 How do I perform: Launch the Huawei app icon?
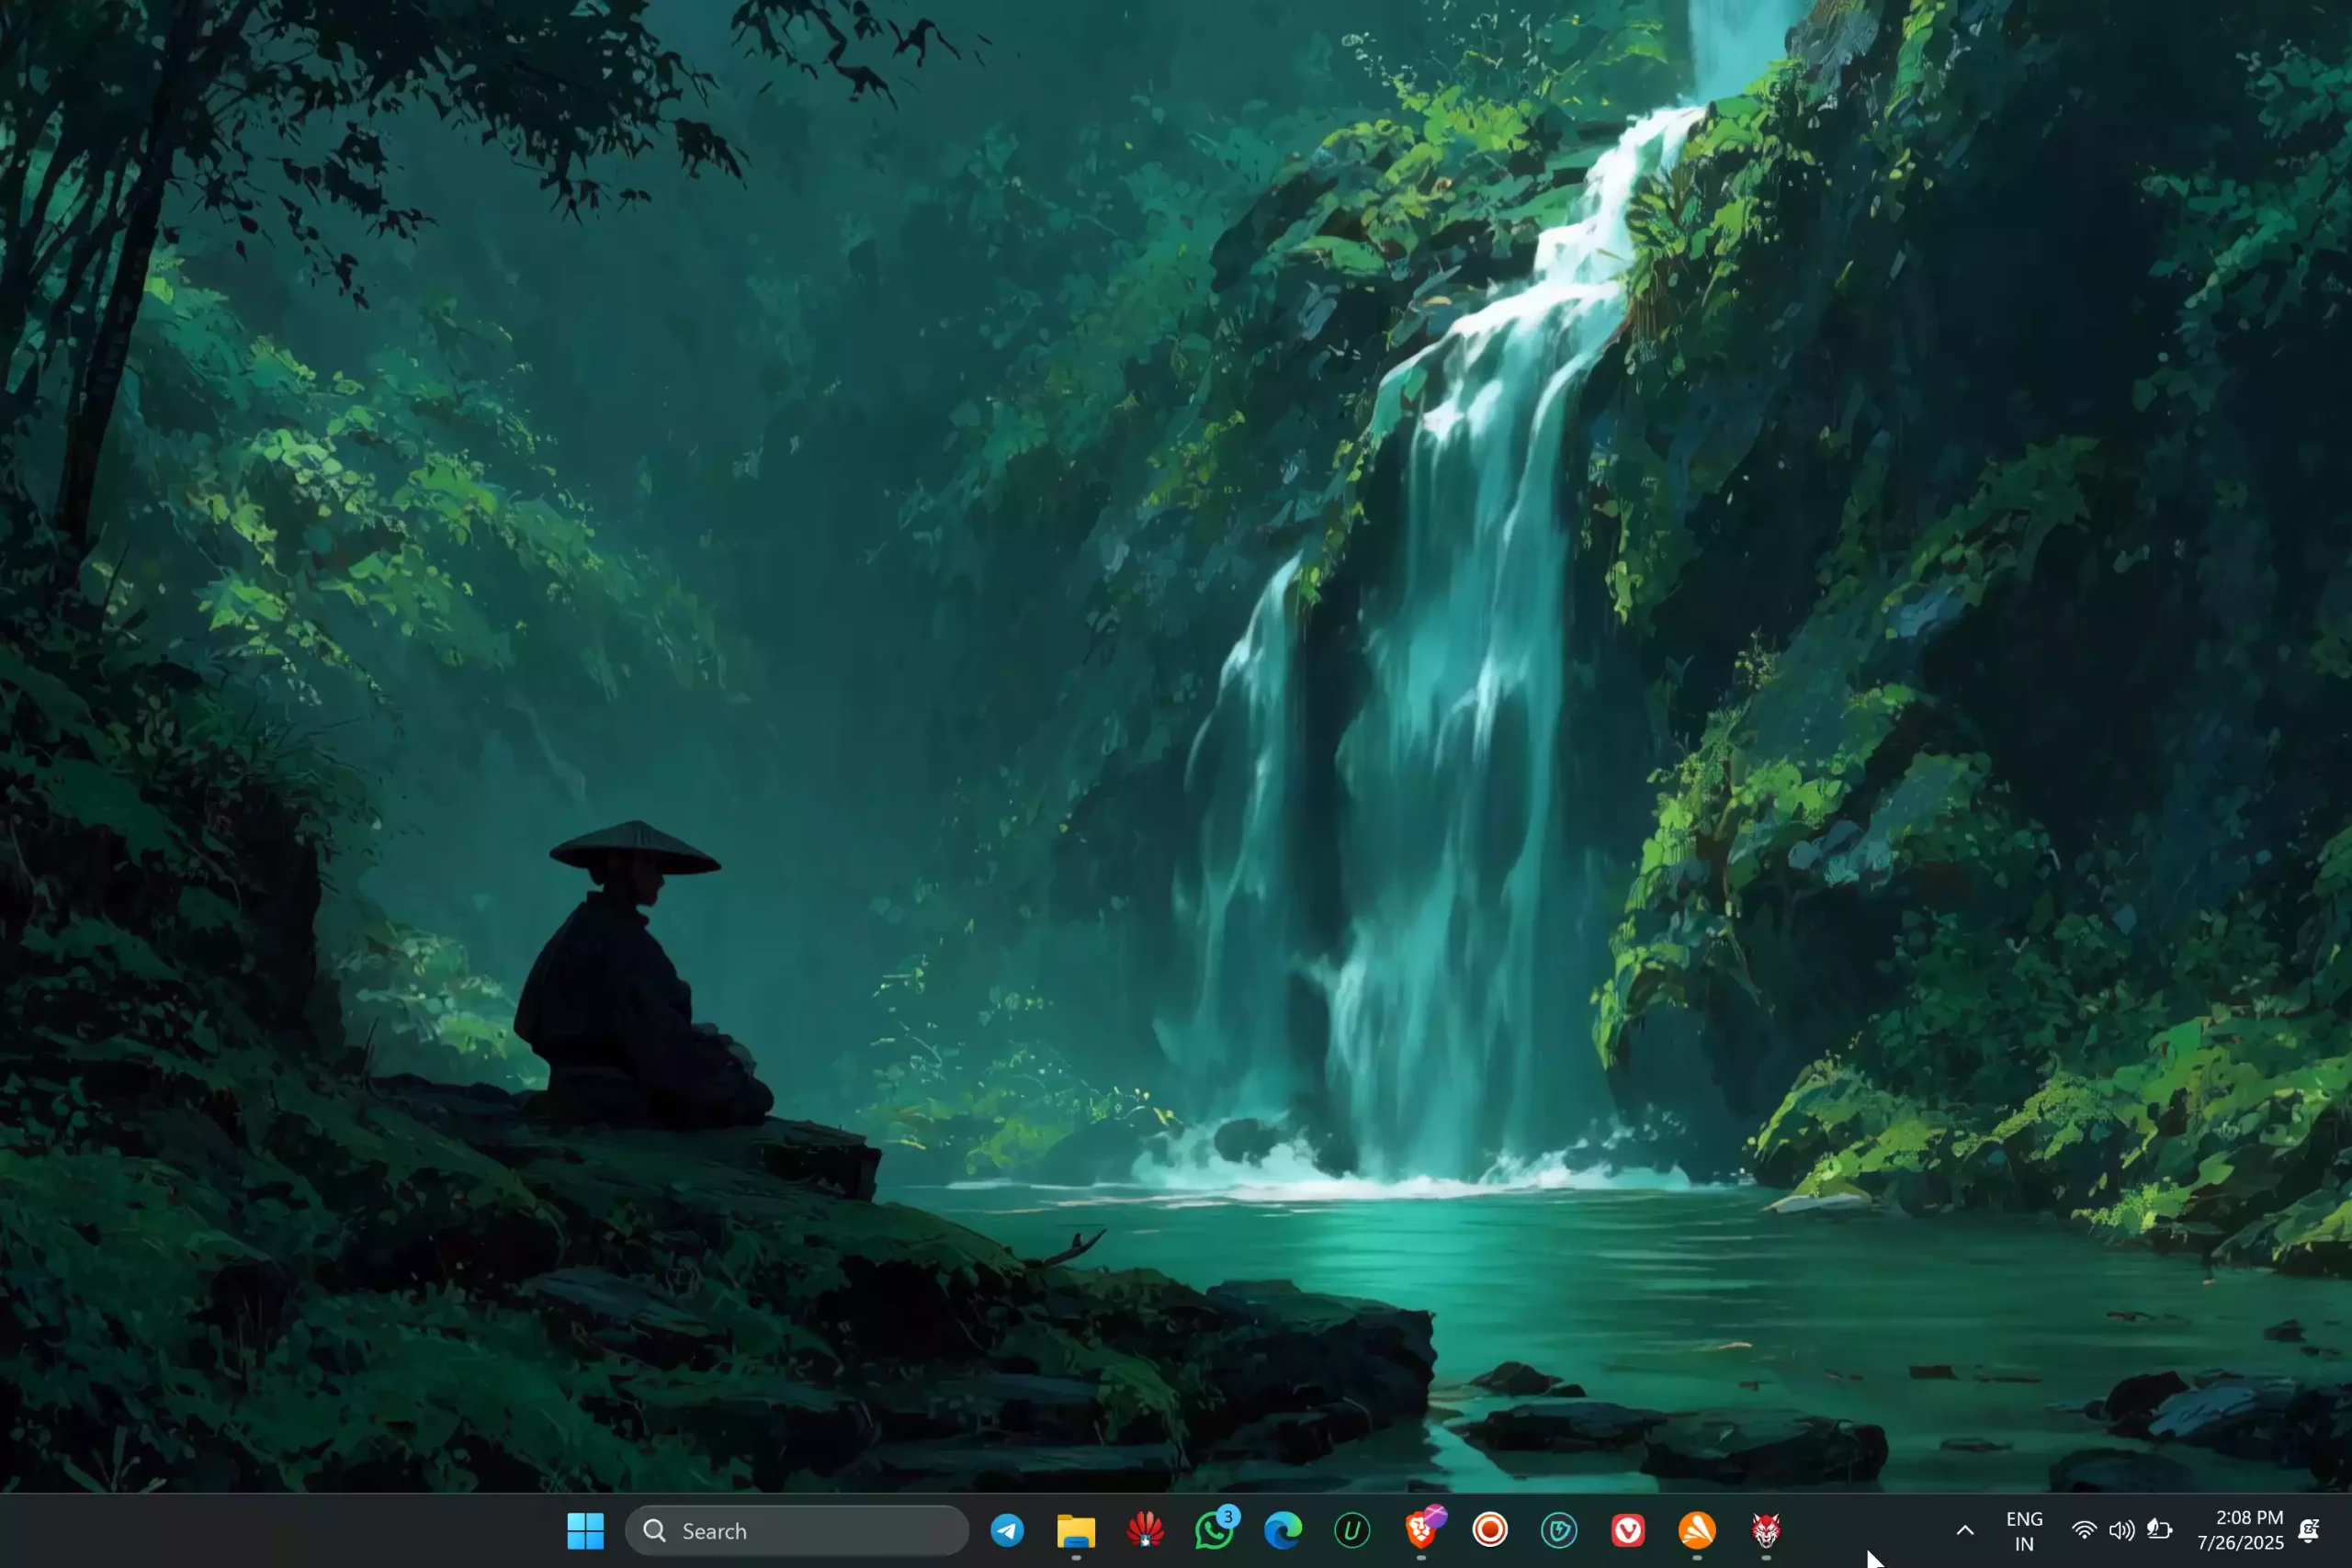[x=1145, y=1530]
